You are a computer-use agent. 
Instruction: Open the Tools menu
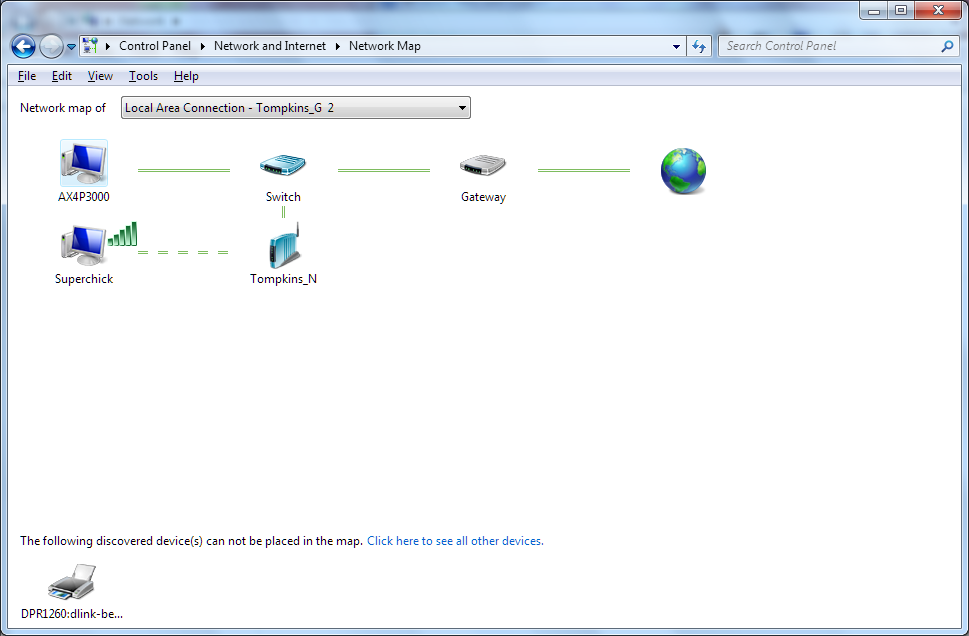(x=143, y=76)
